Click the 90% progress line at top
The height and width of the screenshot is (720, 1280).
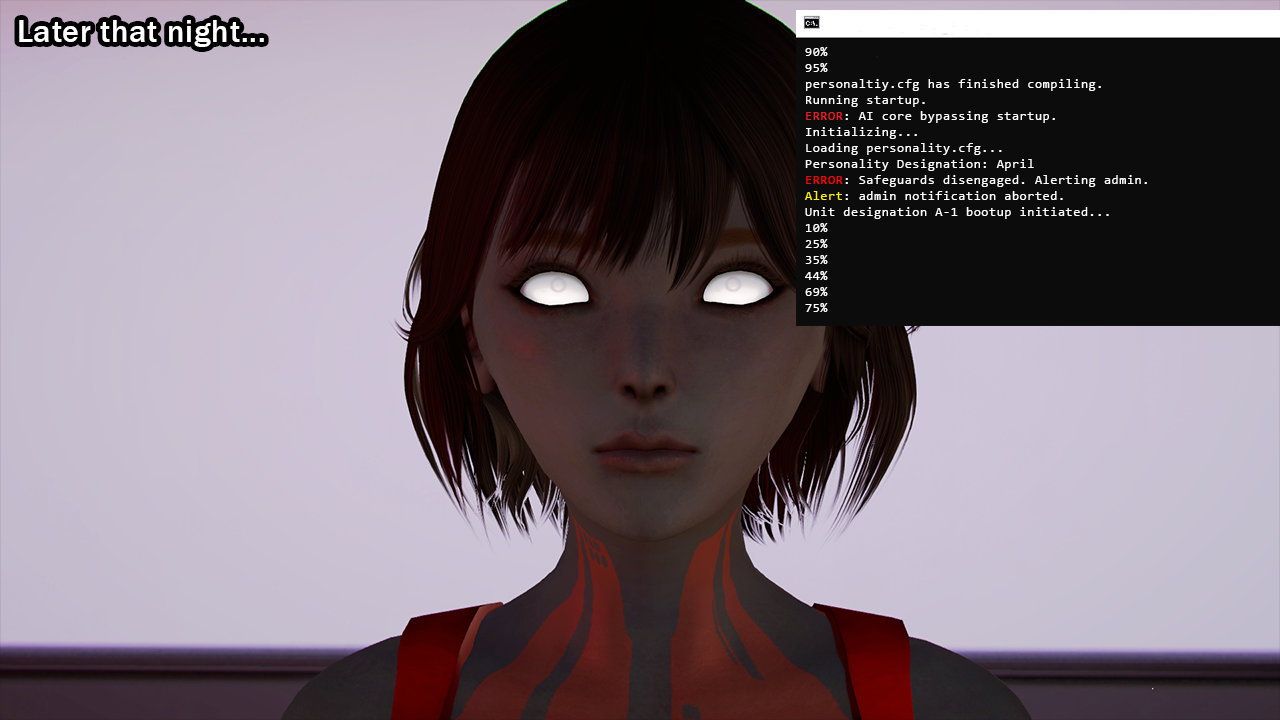(816, 52)
